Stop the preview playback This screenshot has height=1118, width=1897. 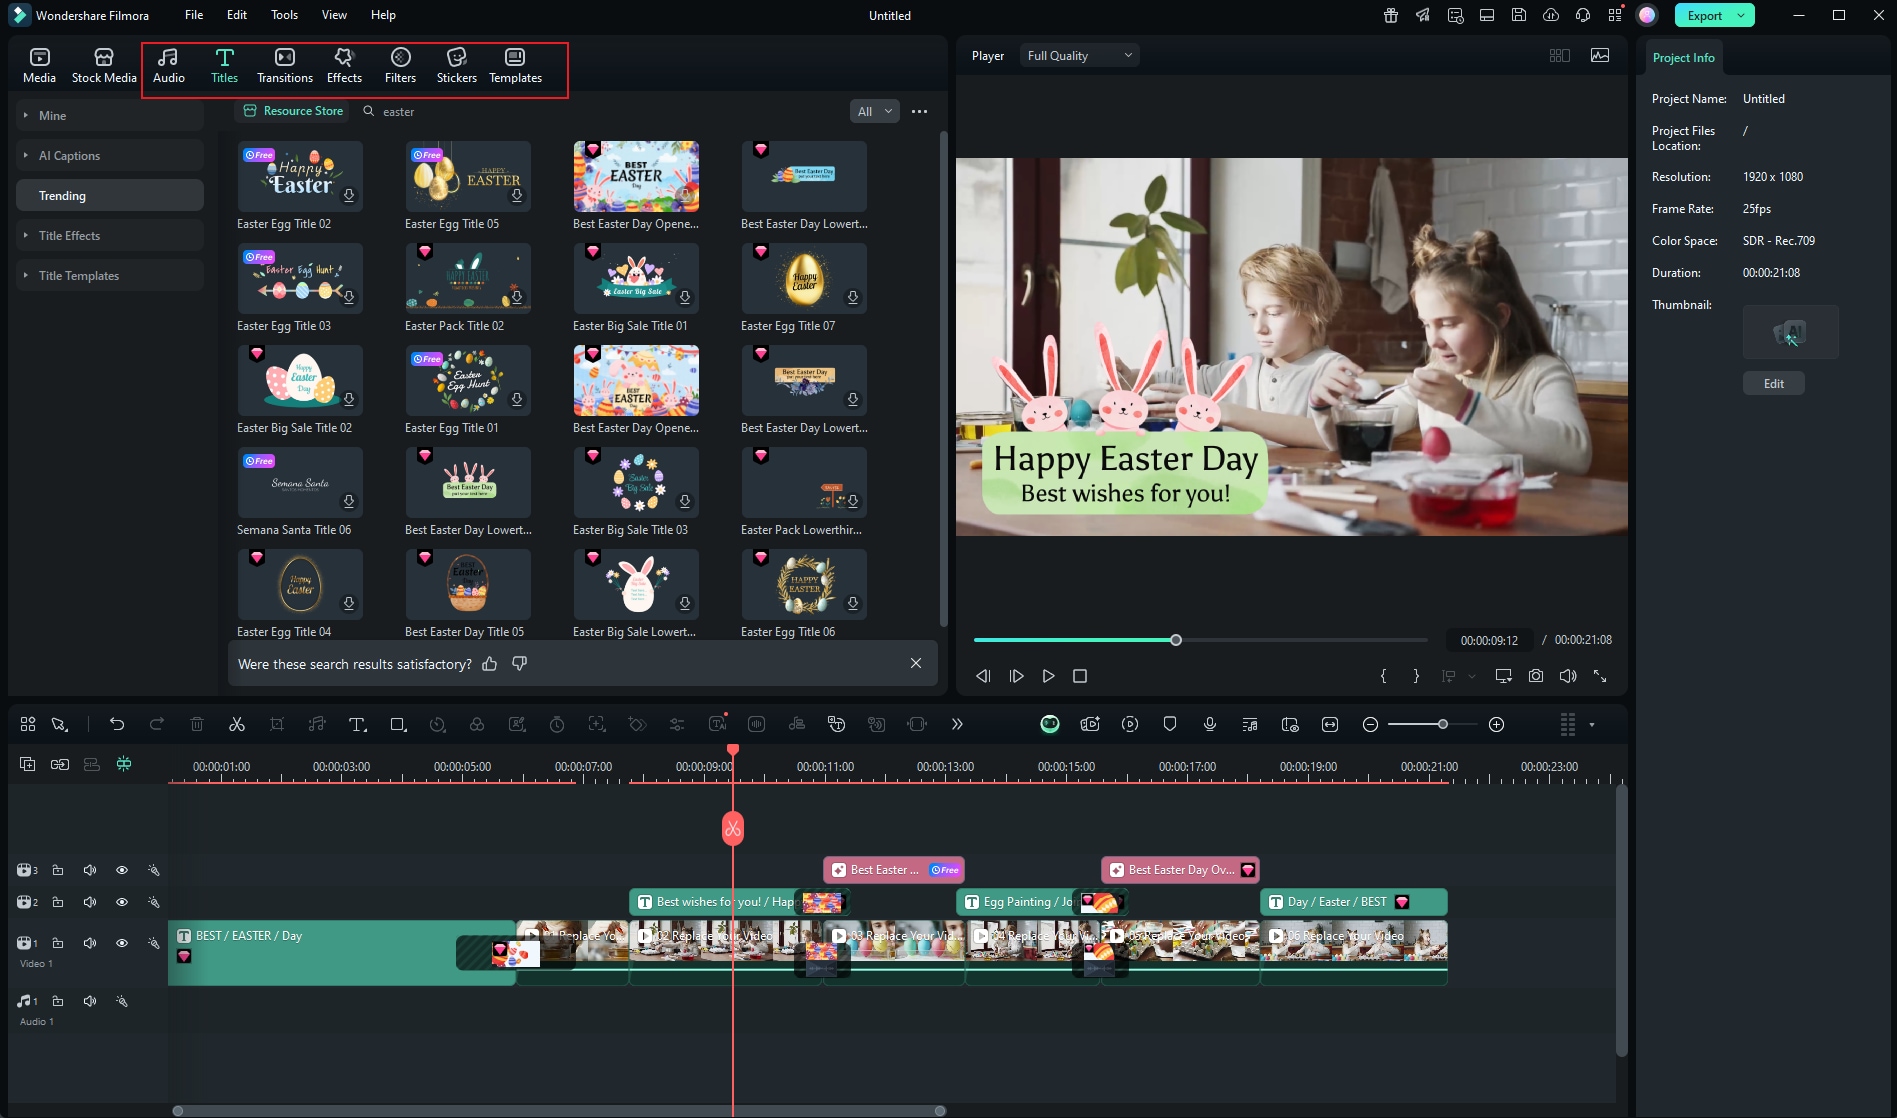coord(1080,676)
